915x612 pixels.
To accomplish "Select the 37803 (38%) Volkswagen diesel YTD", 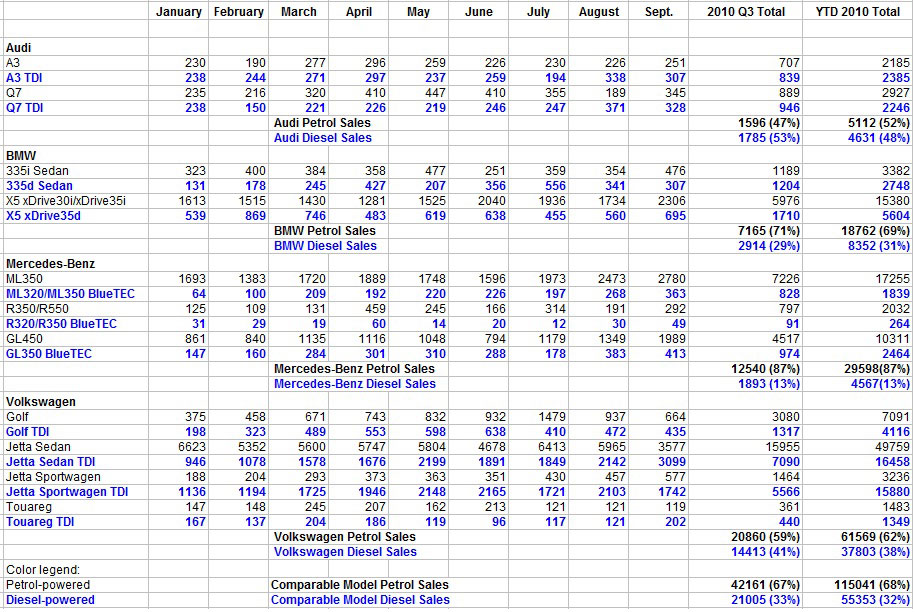I will point(875,552).
